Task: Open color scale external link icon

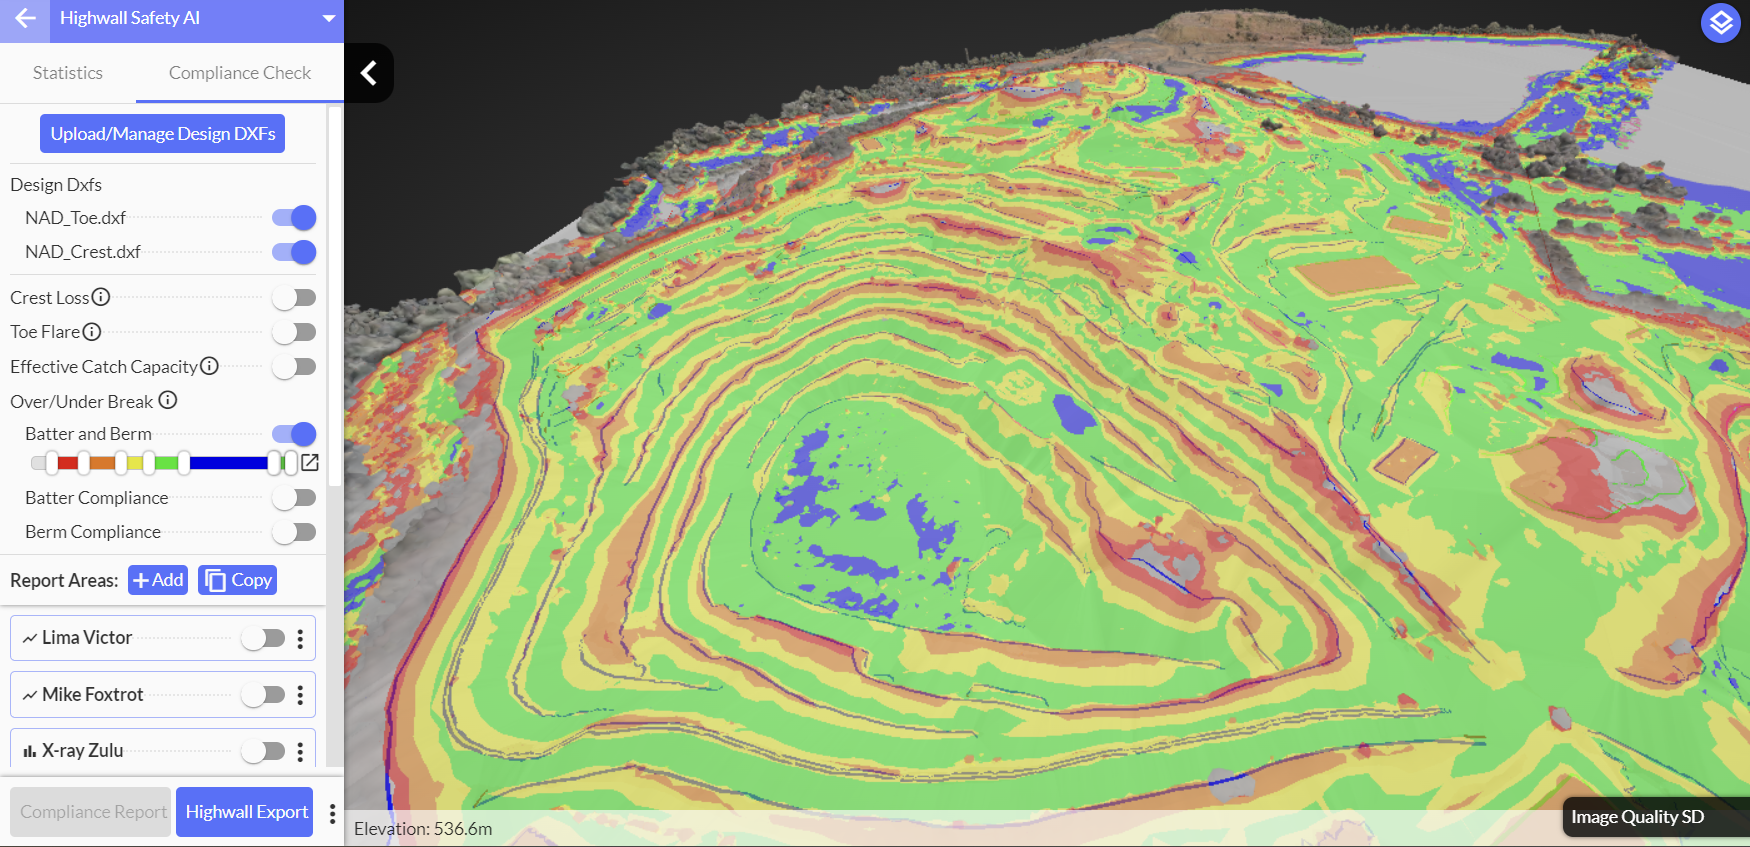Action: coord(310,462)
